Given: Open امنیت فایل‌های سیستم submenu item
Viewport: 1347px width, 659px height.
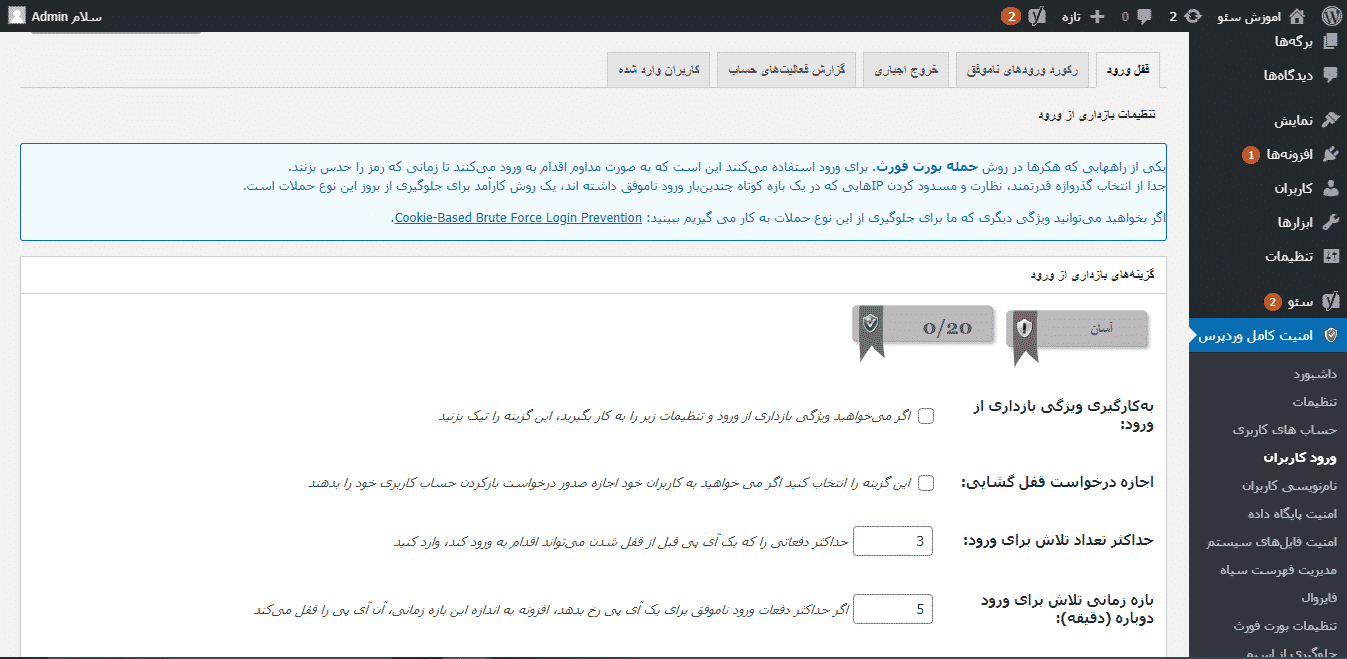Looking at the screenshot, I should click(x=1273, y=542).
